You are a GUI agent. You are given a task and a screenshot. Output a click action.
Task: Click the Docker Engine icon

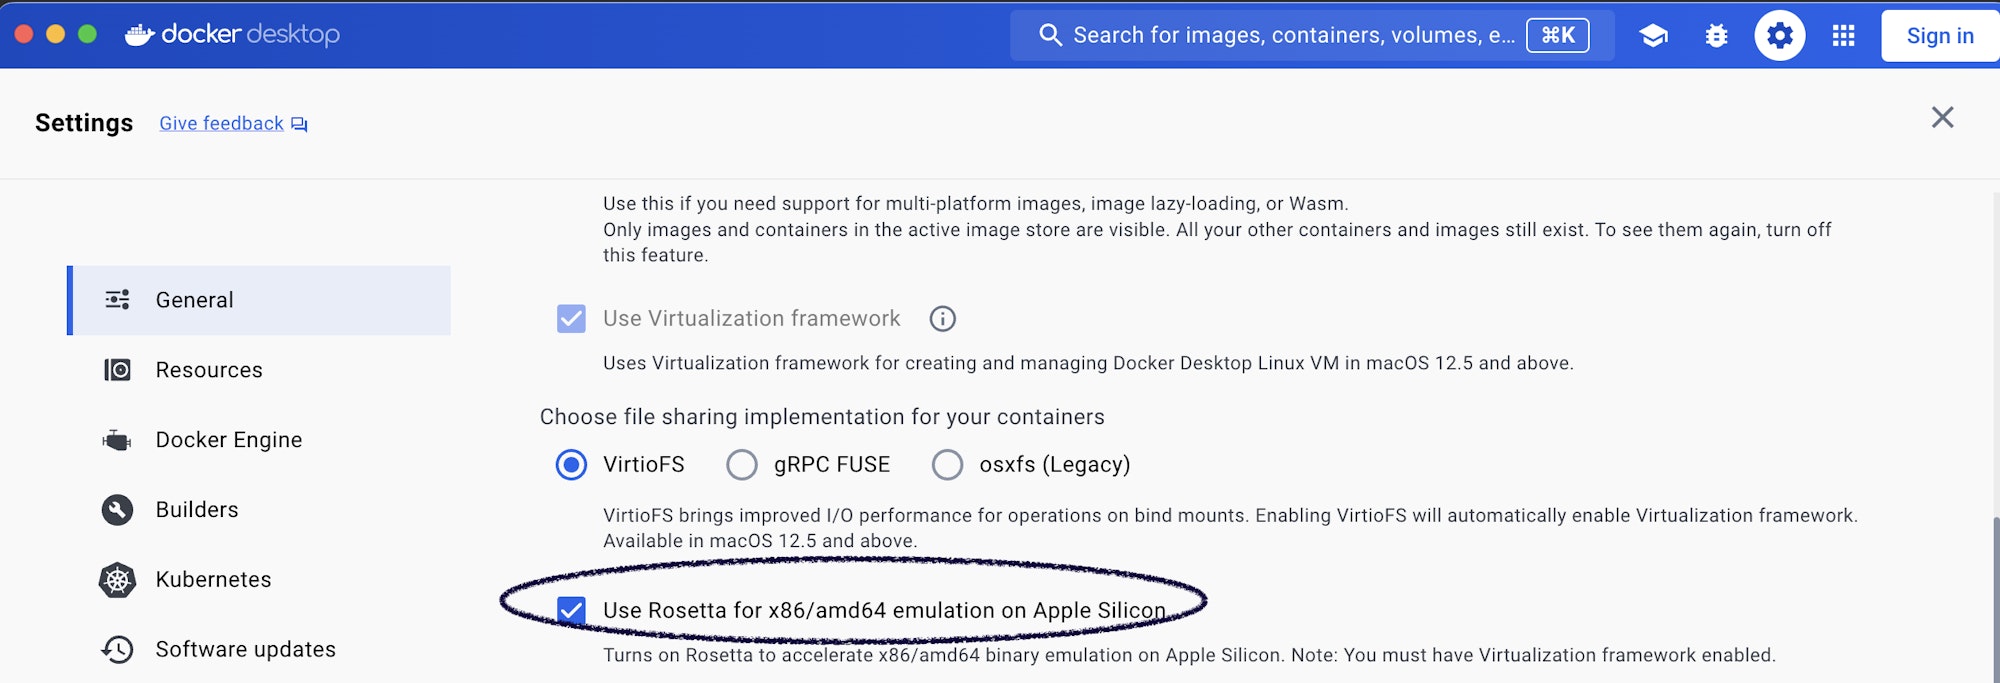click(x=117, y=440)
